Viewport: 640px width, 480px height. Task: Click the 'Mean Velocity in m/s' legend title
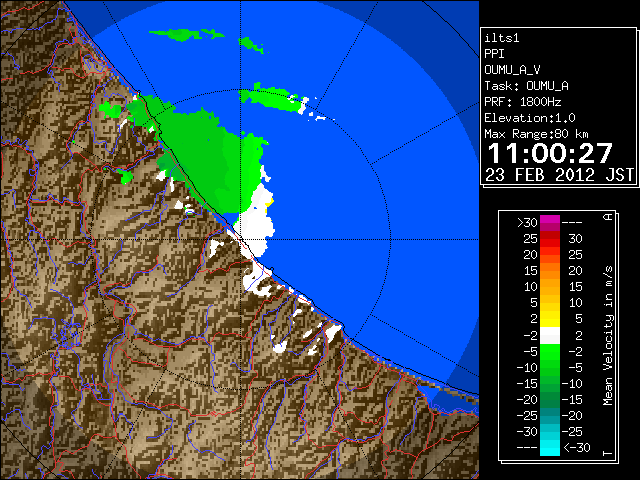(x=608, y=335)
